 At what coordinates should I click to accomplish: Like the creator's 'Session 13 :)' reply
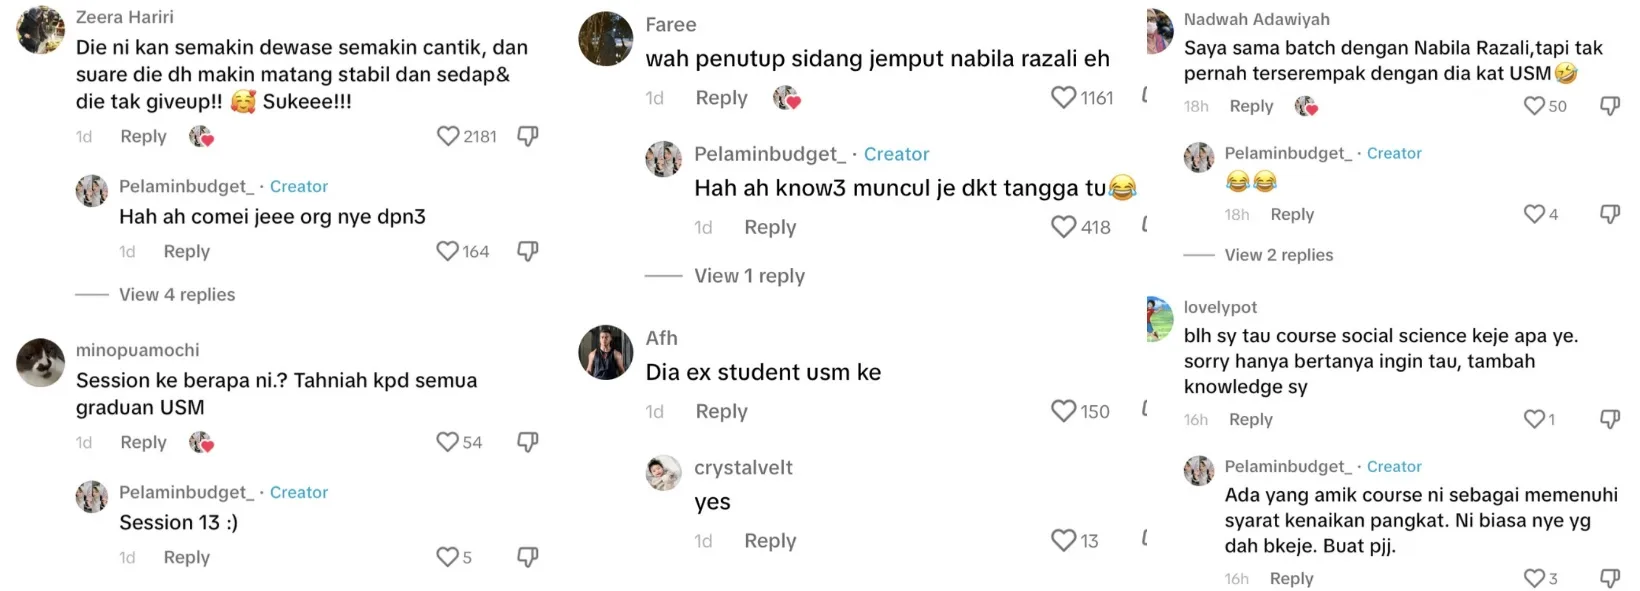tap(447, 557)
